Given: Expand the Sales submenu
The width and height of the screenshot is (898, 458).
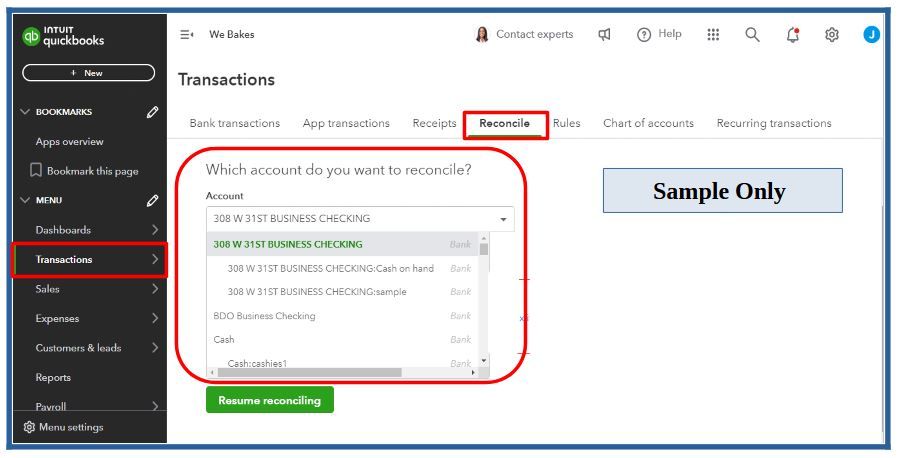Looking at the screenshot, I should click(x=155, y=289).
